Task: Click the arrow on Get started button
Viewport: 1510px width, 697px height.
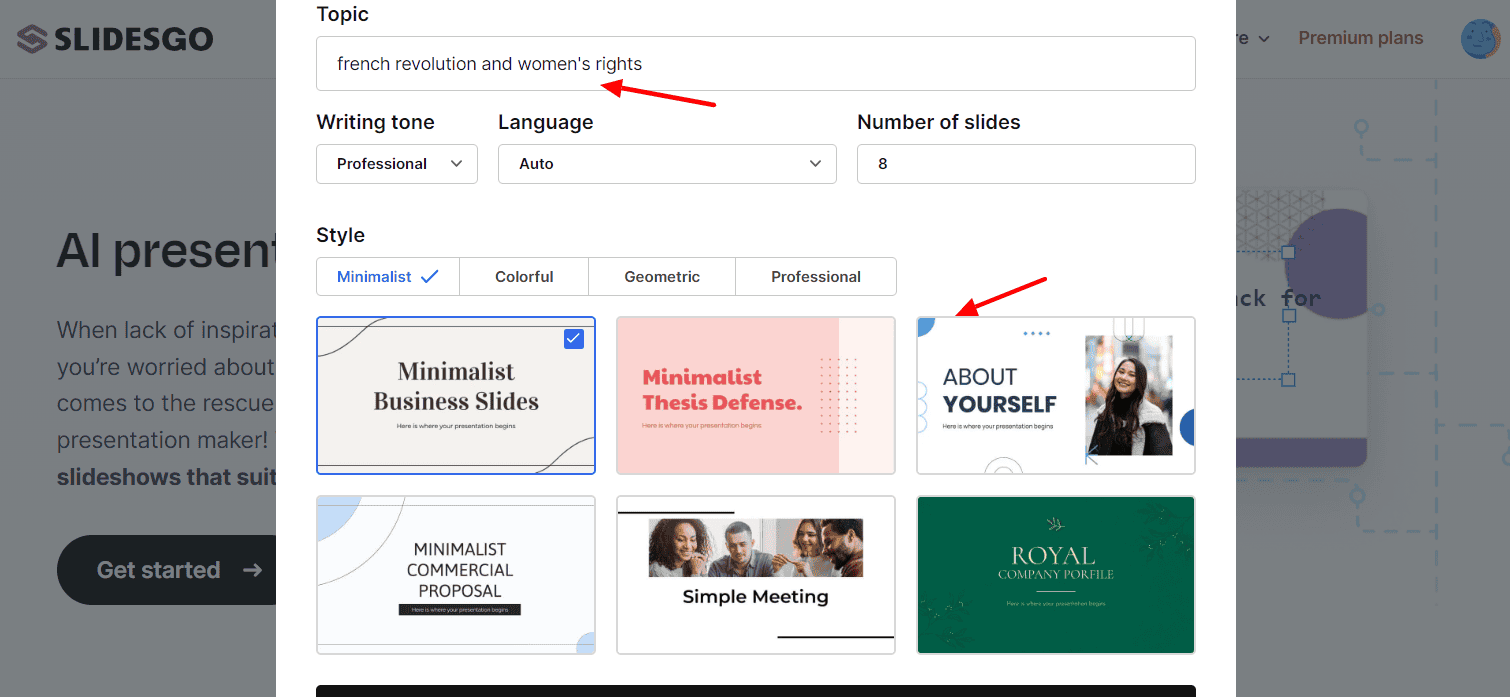Action: pos(252,570)
